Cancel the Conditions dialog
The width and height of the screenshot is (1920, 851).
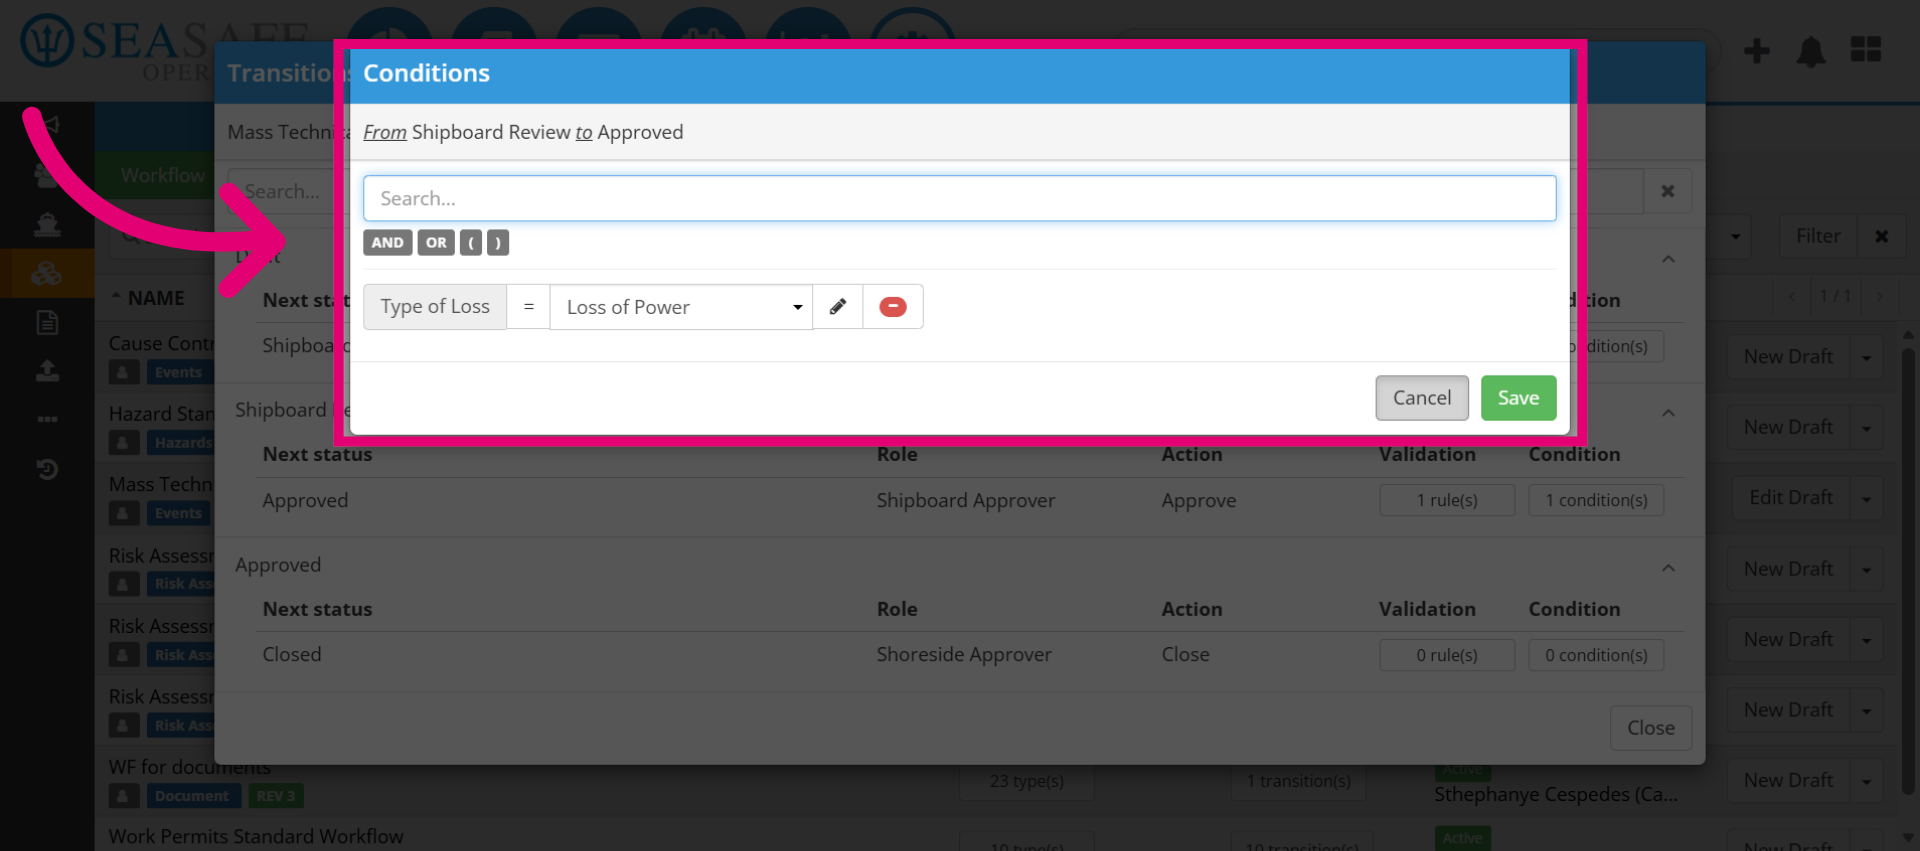(1422, 398)
